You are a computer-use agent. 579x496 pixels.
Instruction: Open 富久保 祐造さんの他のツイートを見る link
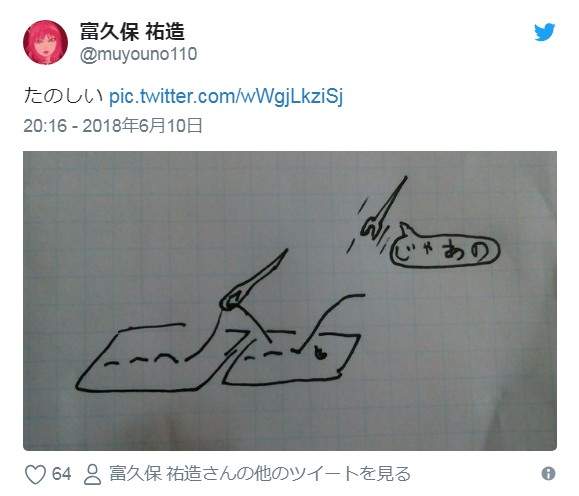coord(260,474)
